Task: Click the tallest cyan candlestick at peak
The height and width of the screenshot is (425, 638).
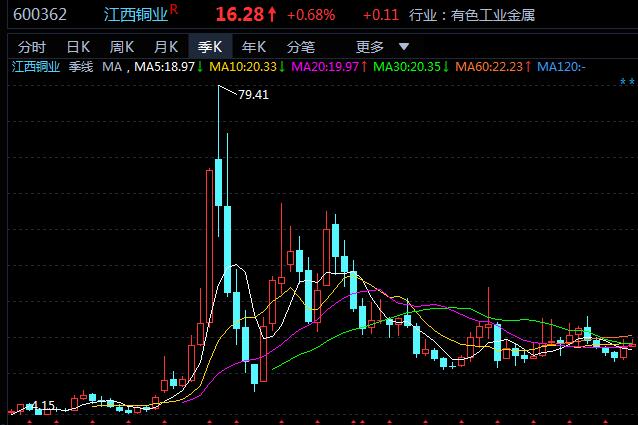Action: pyautogui.click(x=218, y=182)
